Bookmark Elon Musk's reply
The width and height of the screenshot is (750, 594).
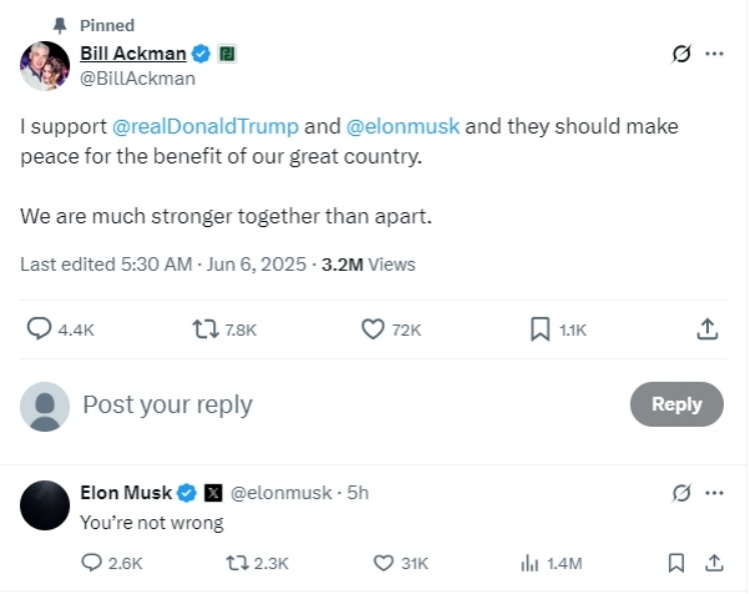click(676, 564)
